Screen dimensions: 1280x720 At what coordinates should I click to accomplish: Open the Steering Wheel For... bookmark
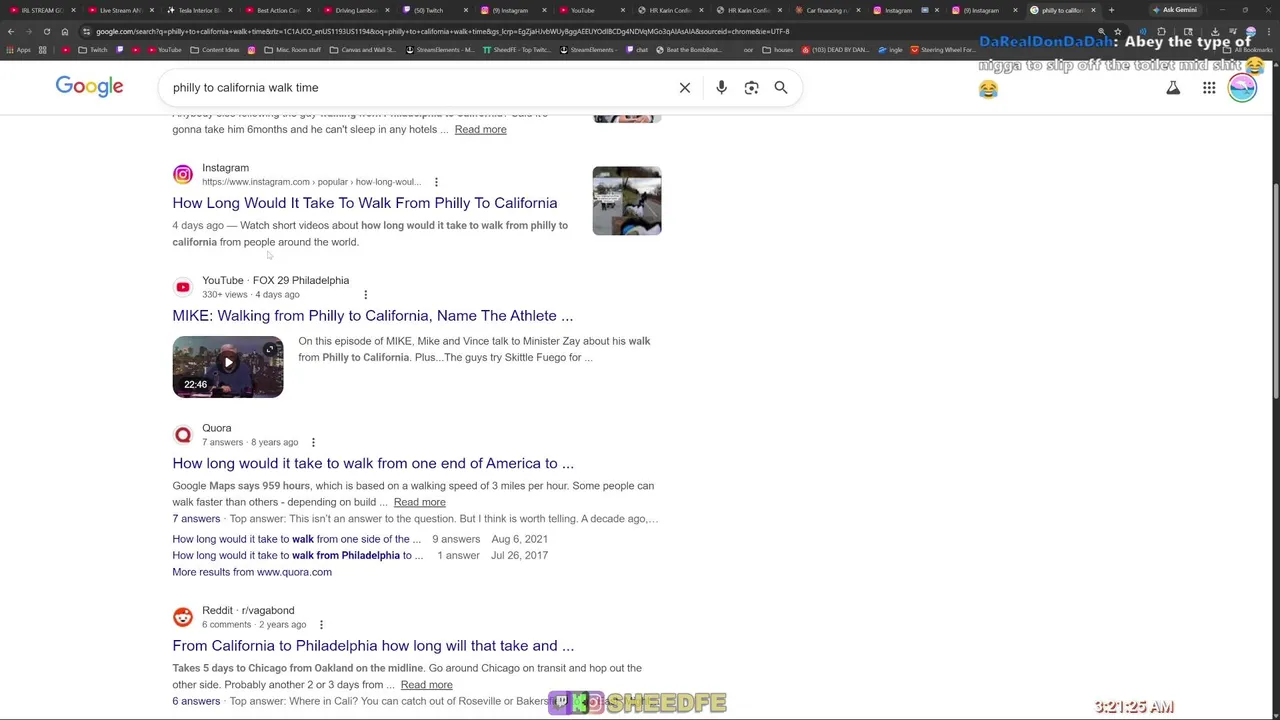coord(941,49)
